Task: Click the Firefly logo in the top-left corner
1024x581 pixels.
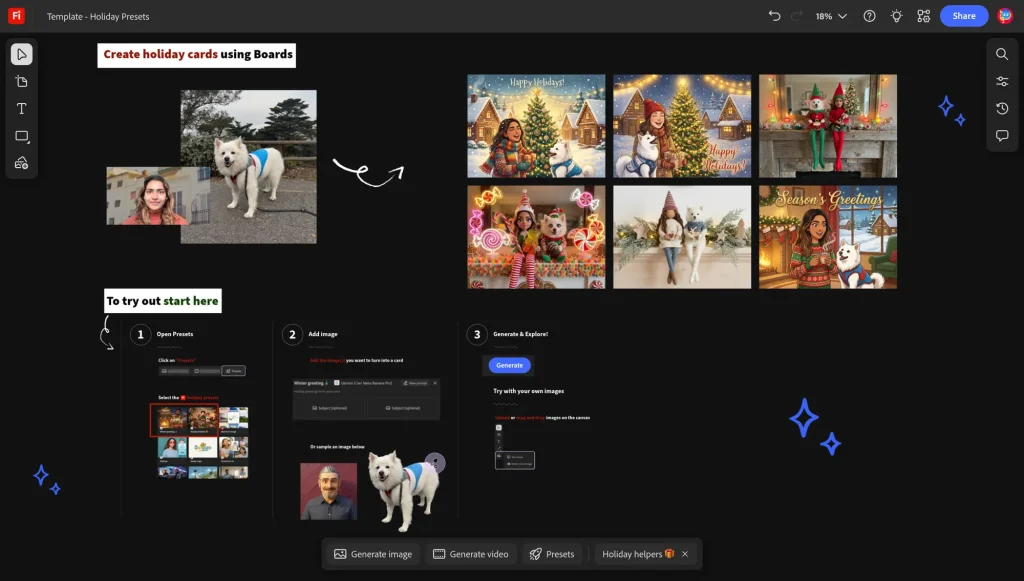Action: tap(14, 16)
